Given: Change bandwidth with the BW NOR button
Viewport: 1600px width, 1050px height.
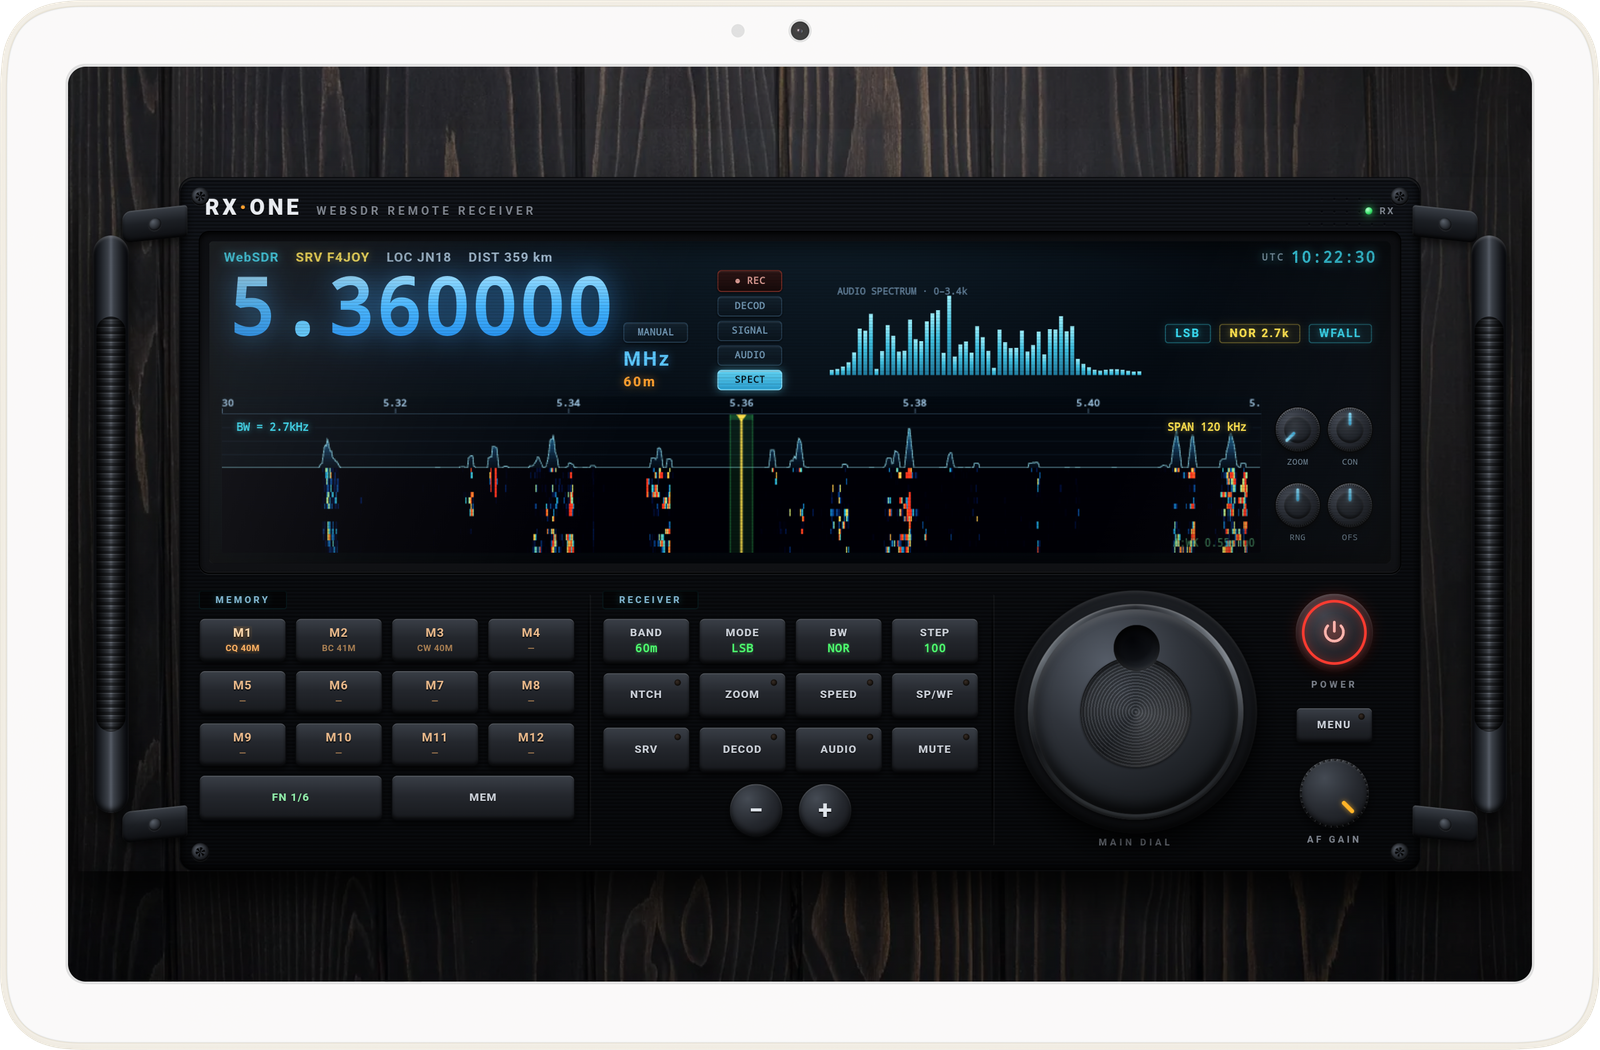Looking at the screenshot, I should coord(838,640).
